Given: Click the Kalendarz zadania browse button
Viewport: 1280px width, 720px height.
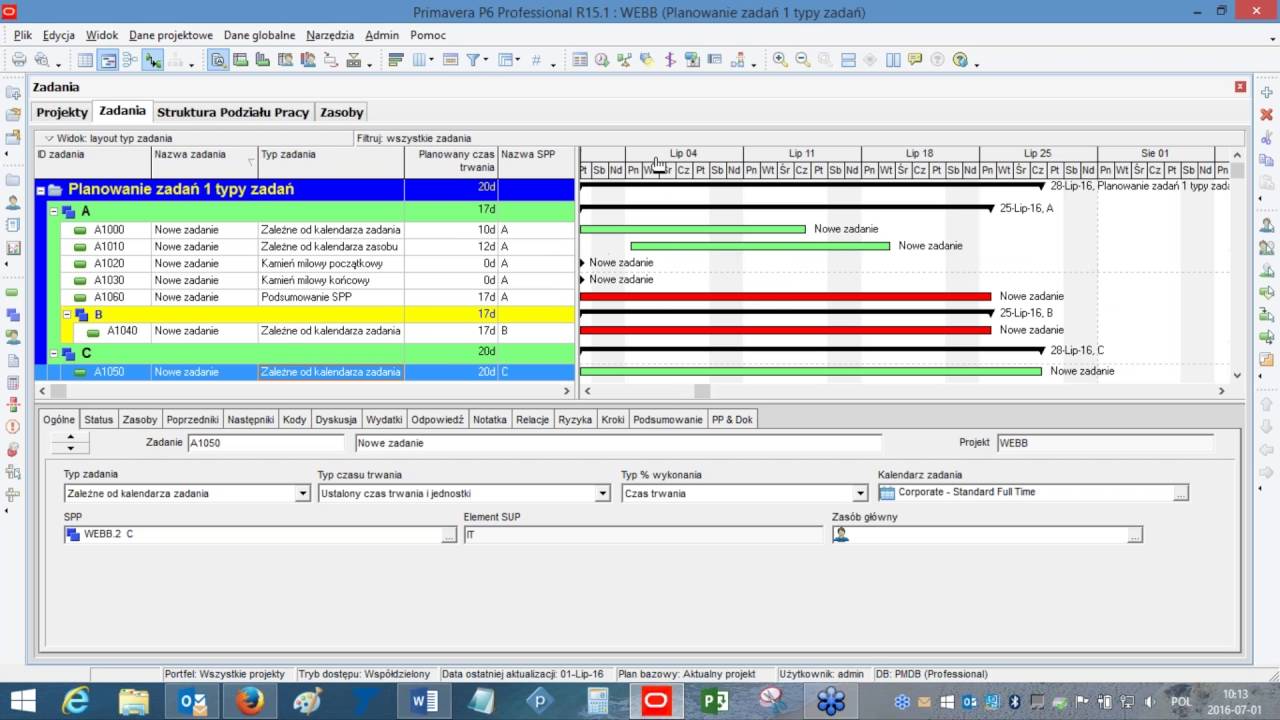Looking at the screenshot, I should [1181, 493].
